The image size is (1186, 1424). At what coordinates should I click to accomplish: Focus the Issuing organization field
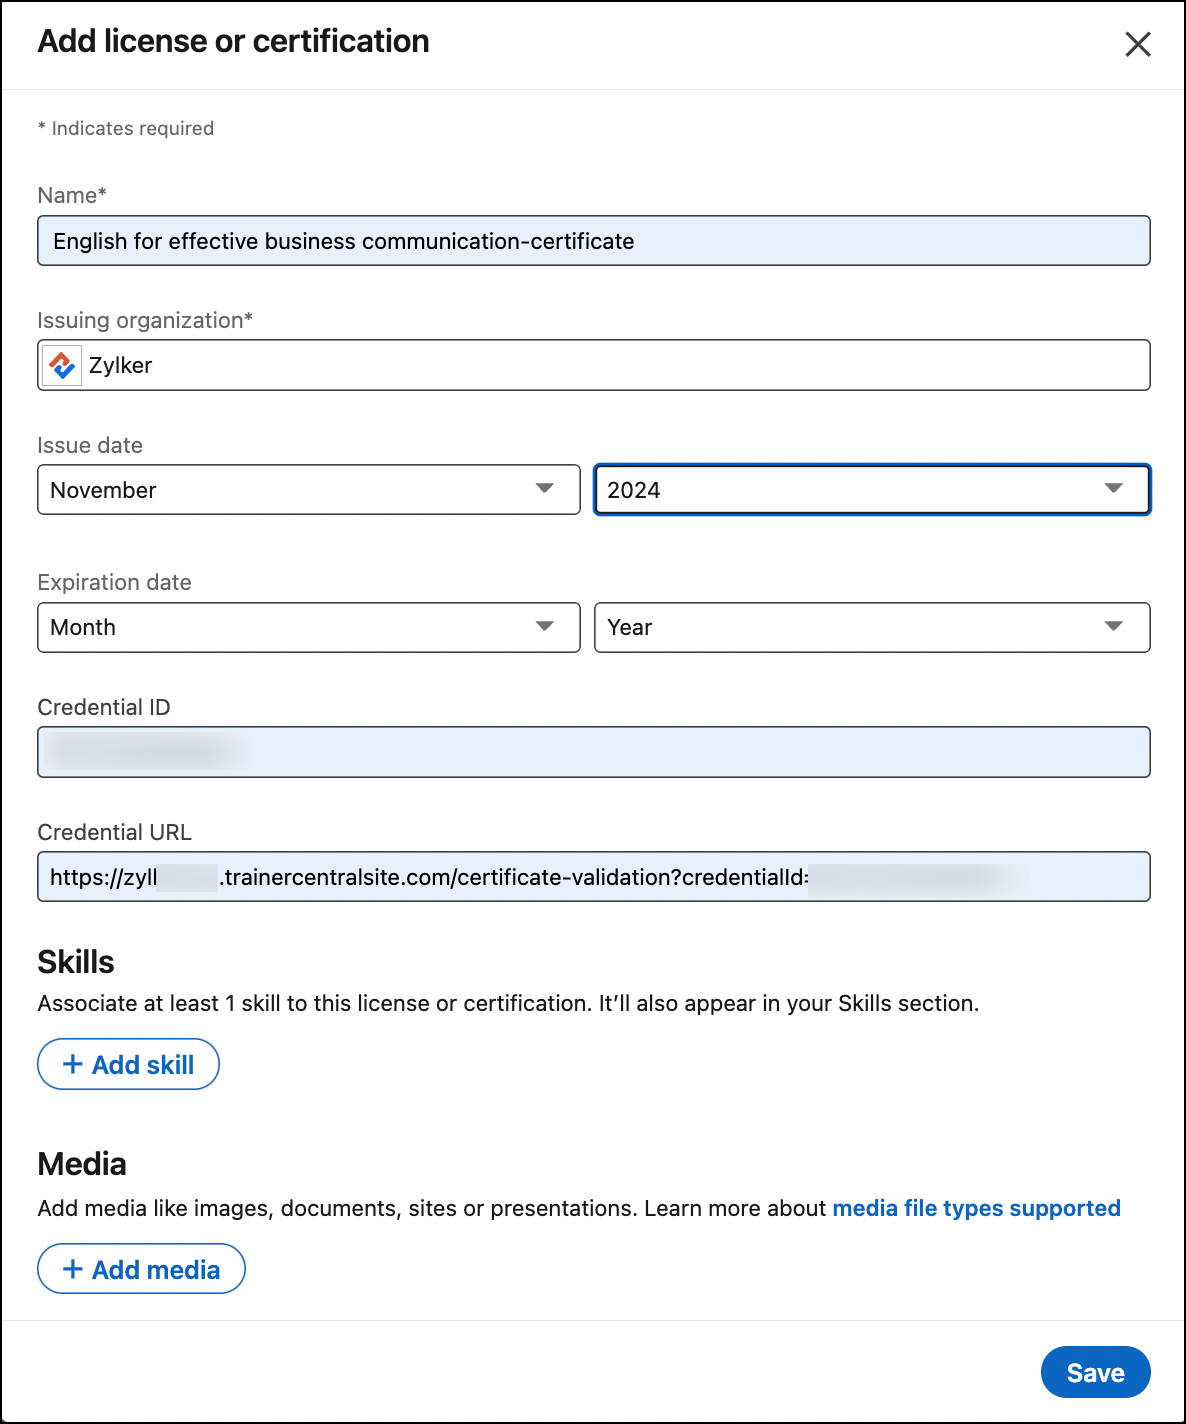coord(620,365)
